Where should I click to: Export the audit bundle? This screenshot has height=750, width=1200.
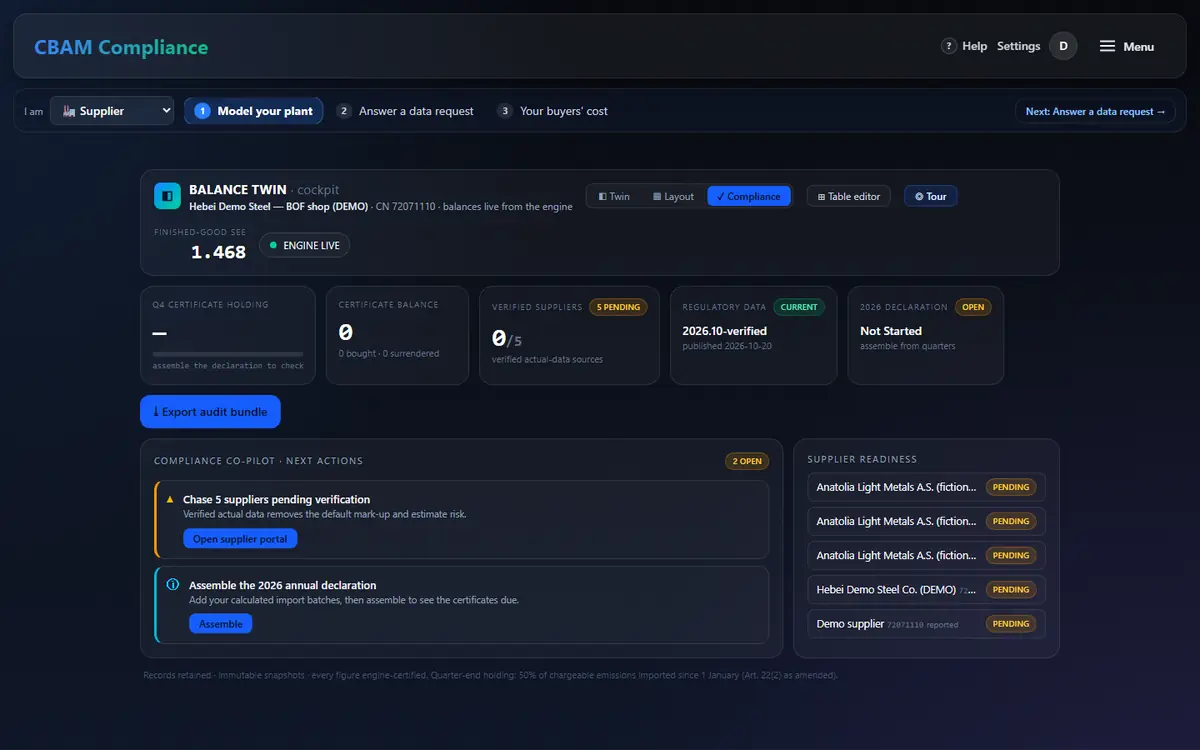(x=210, y=411)
